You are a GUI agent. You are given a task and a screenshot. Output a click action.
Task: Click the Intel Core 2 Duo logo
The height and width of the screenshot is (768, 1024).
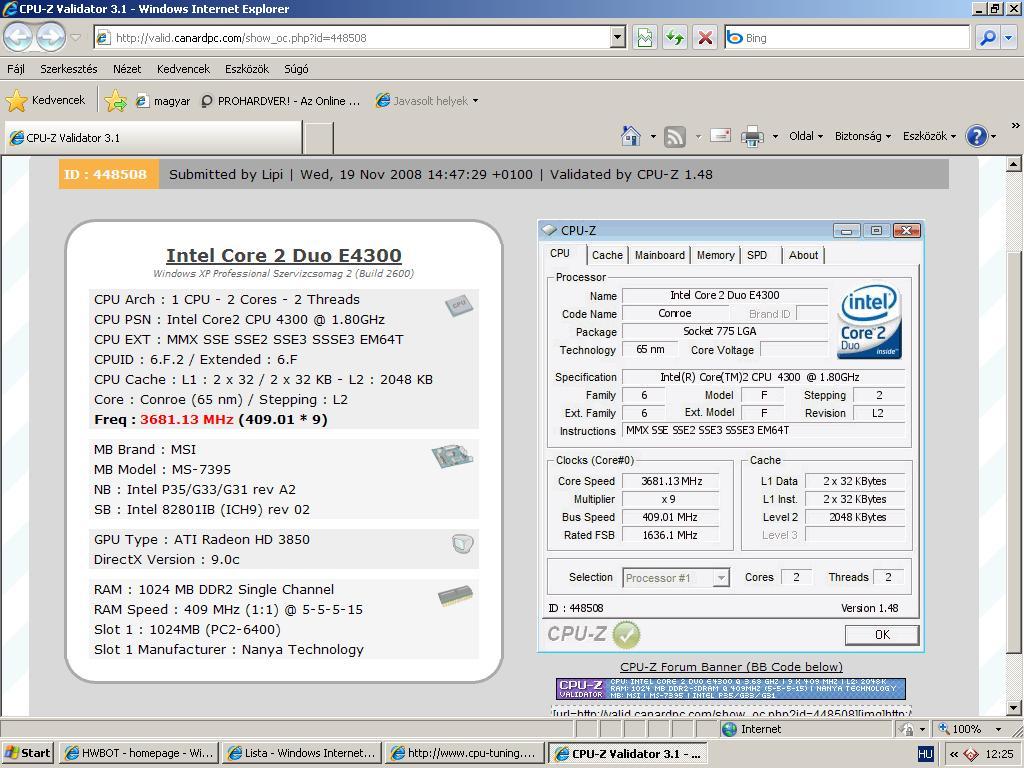(869, 322)
